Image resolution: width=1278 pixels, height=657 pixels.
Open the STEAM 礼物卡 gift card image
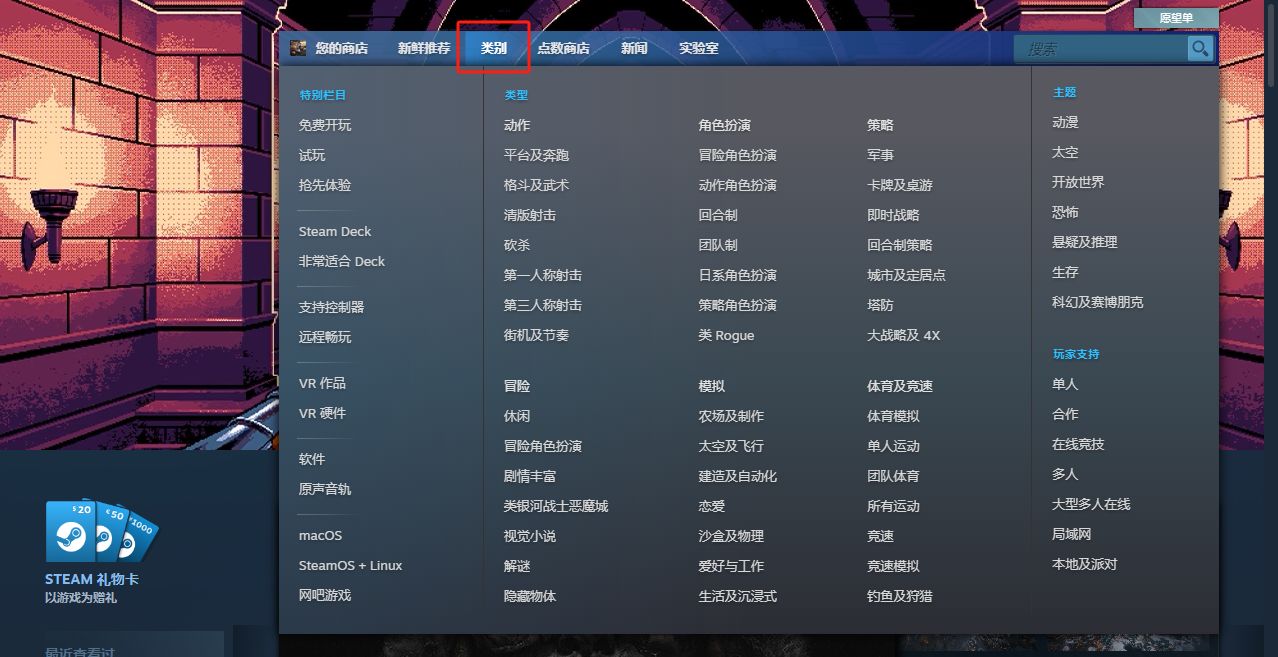102,531
